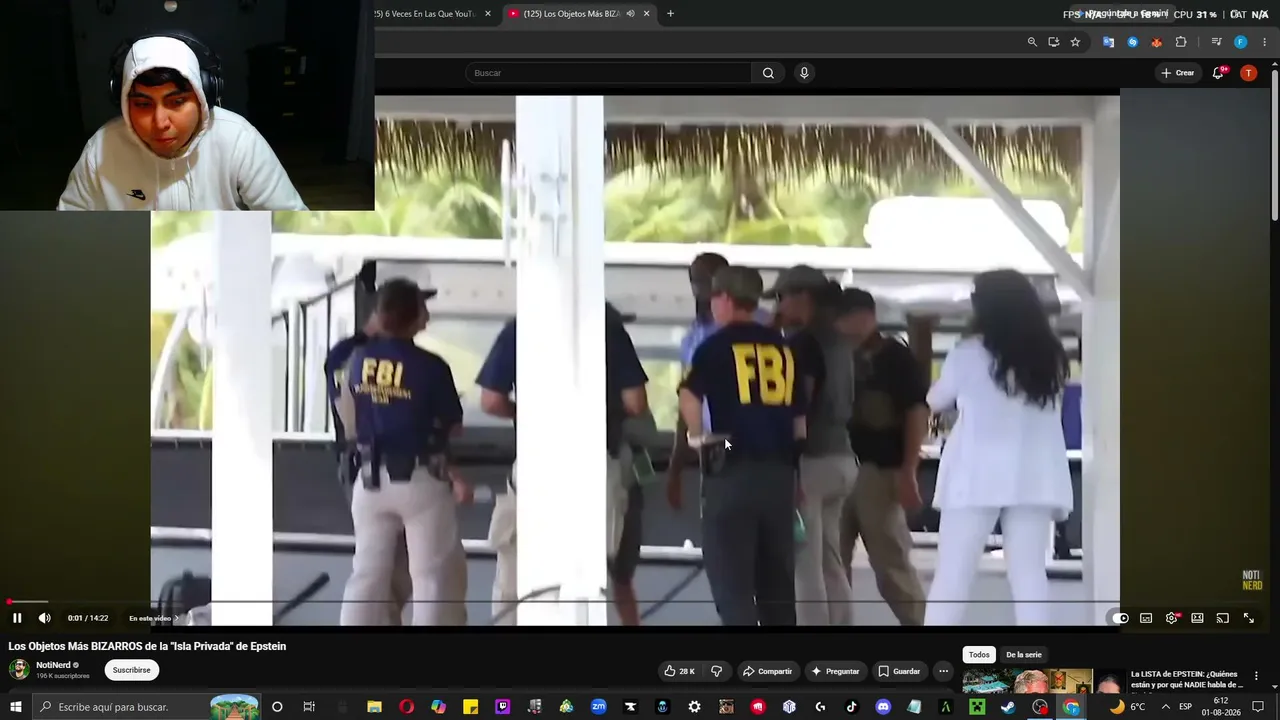Image resolution: width=1280 pixels, height=720 pixels.
Task: Open the Shazam extension icon
Action: click(x=1132, y=42)
